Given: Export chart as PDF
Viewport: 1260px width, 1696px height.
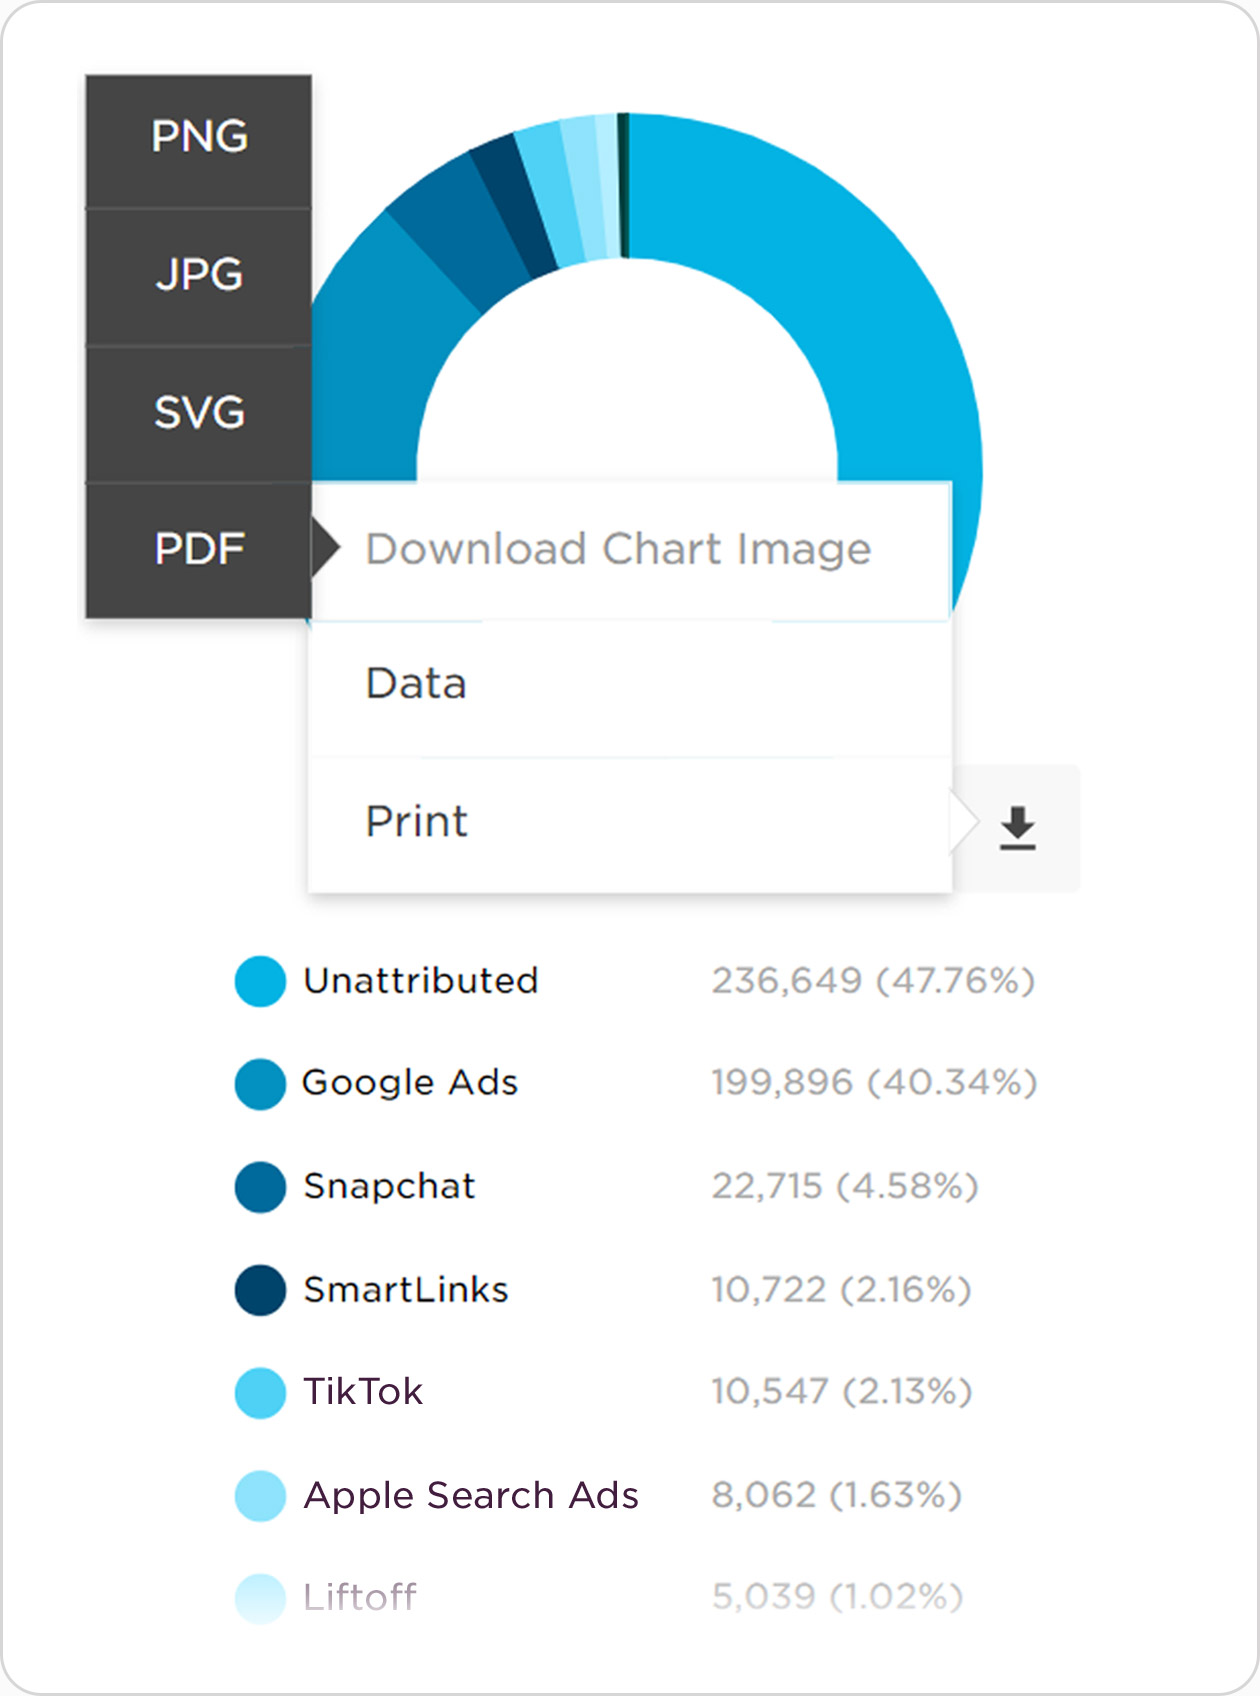Looking at the screenshot, I should 199,549.
